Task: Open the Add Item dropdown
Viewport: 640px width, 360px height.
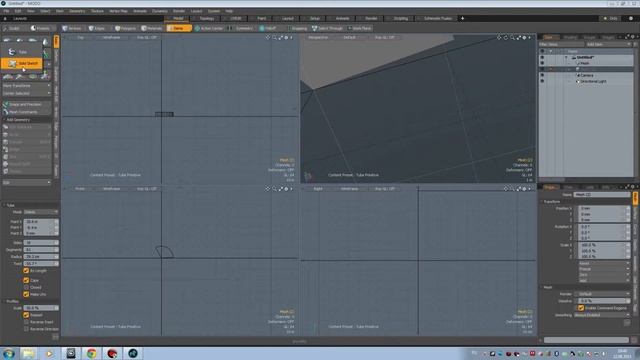Action: click(609, 44)
